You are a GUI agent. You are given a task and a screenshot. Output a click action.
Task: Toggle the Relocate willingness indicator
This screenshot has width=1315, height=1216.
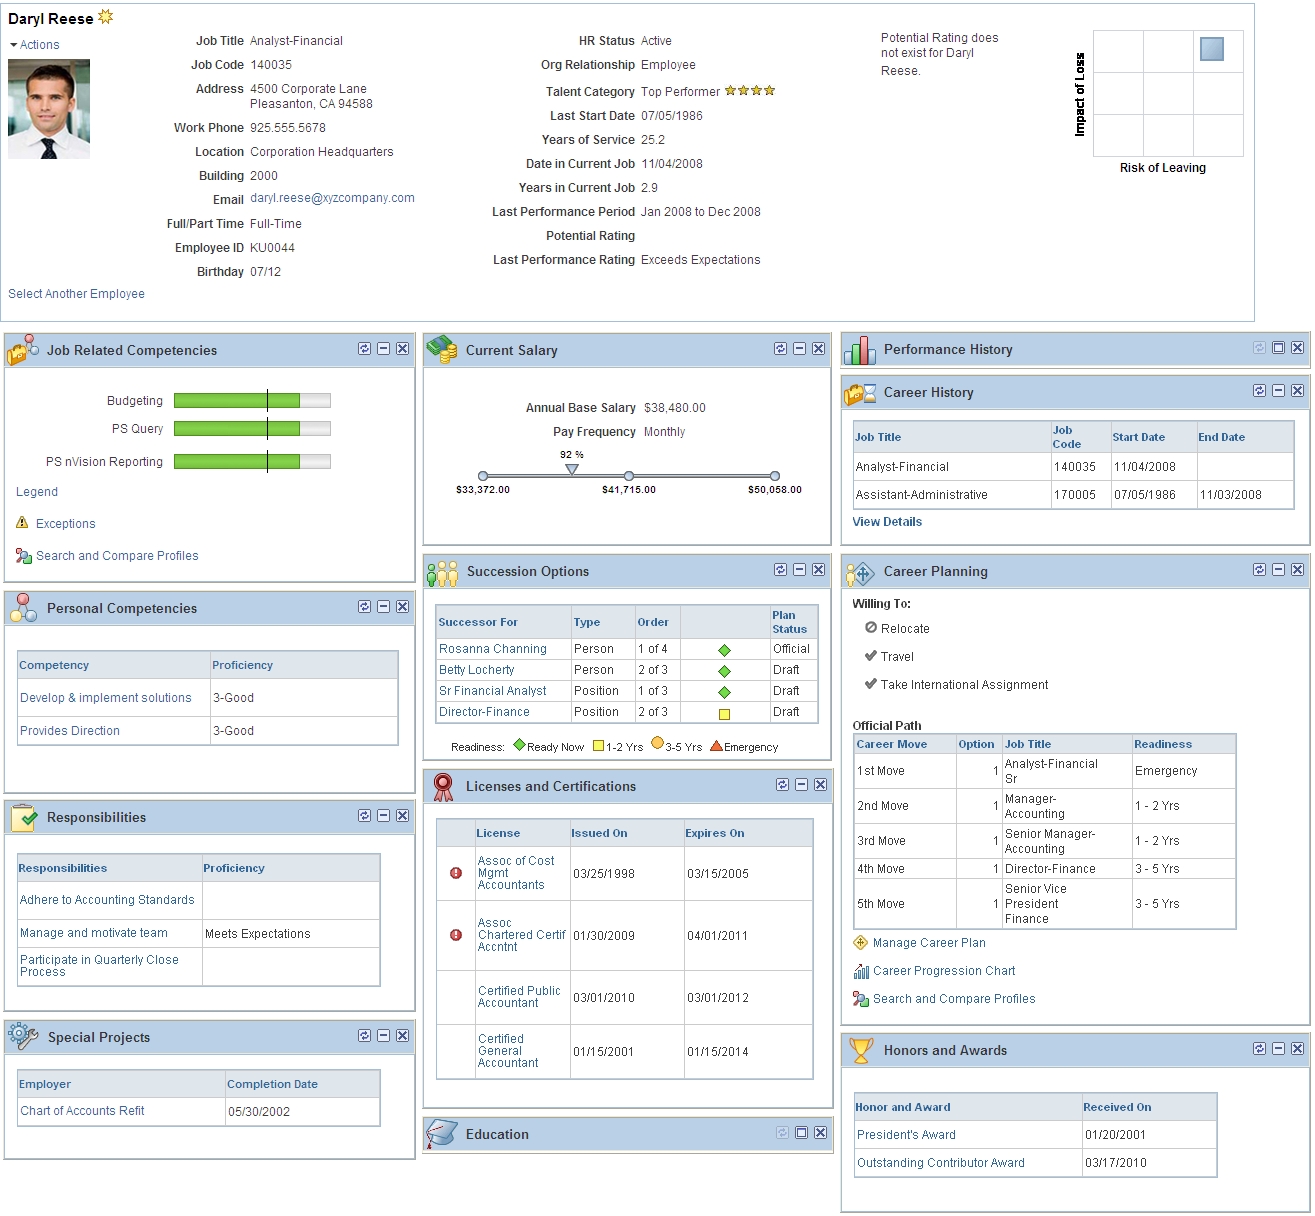(x=871, y=629)
